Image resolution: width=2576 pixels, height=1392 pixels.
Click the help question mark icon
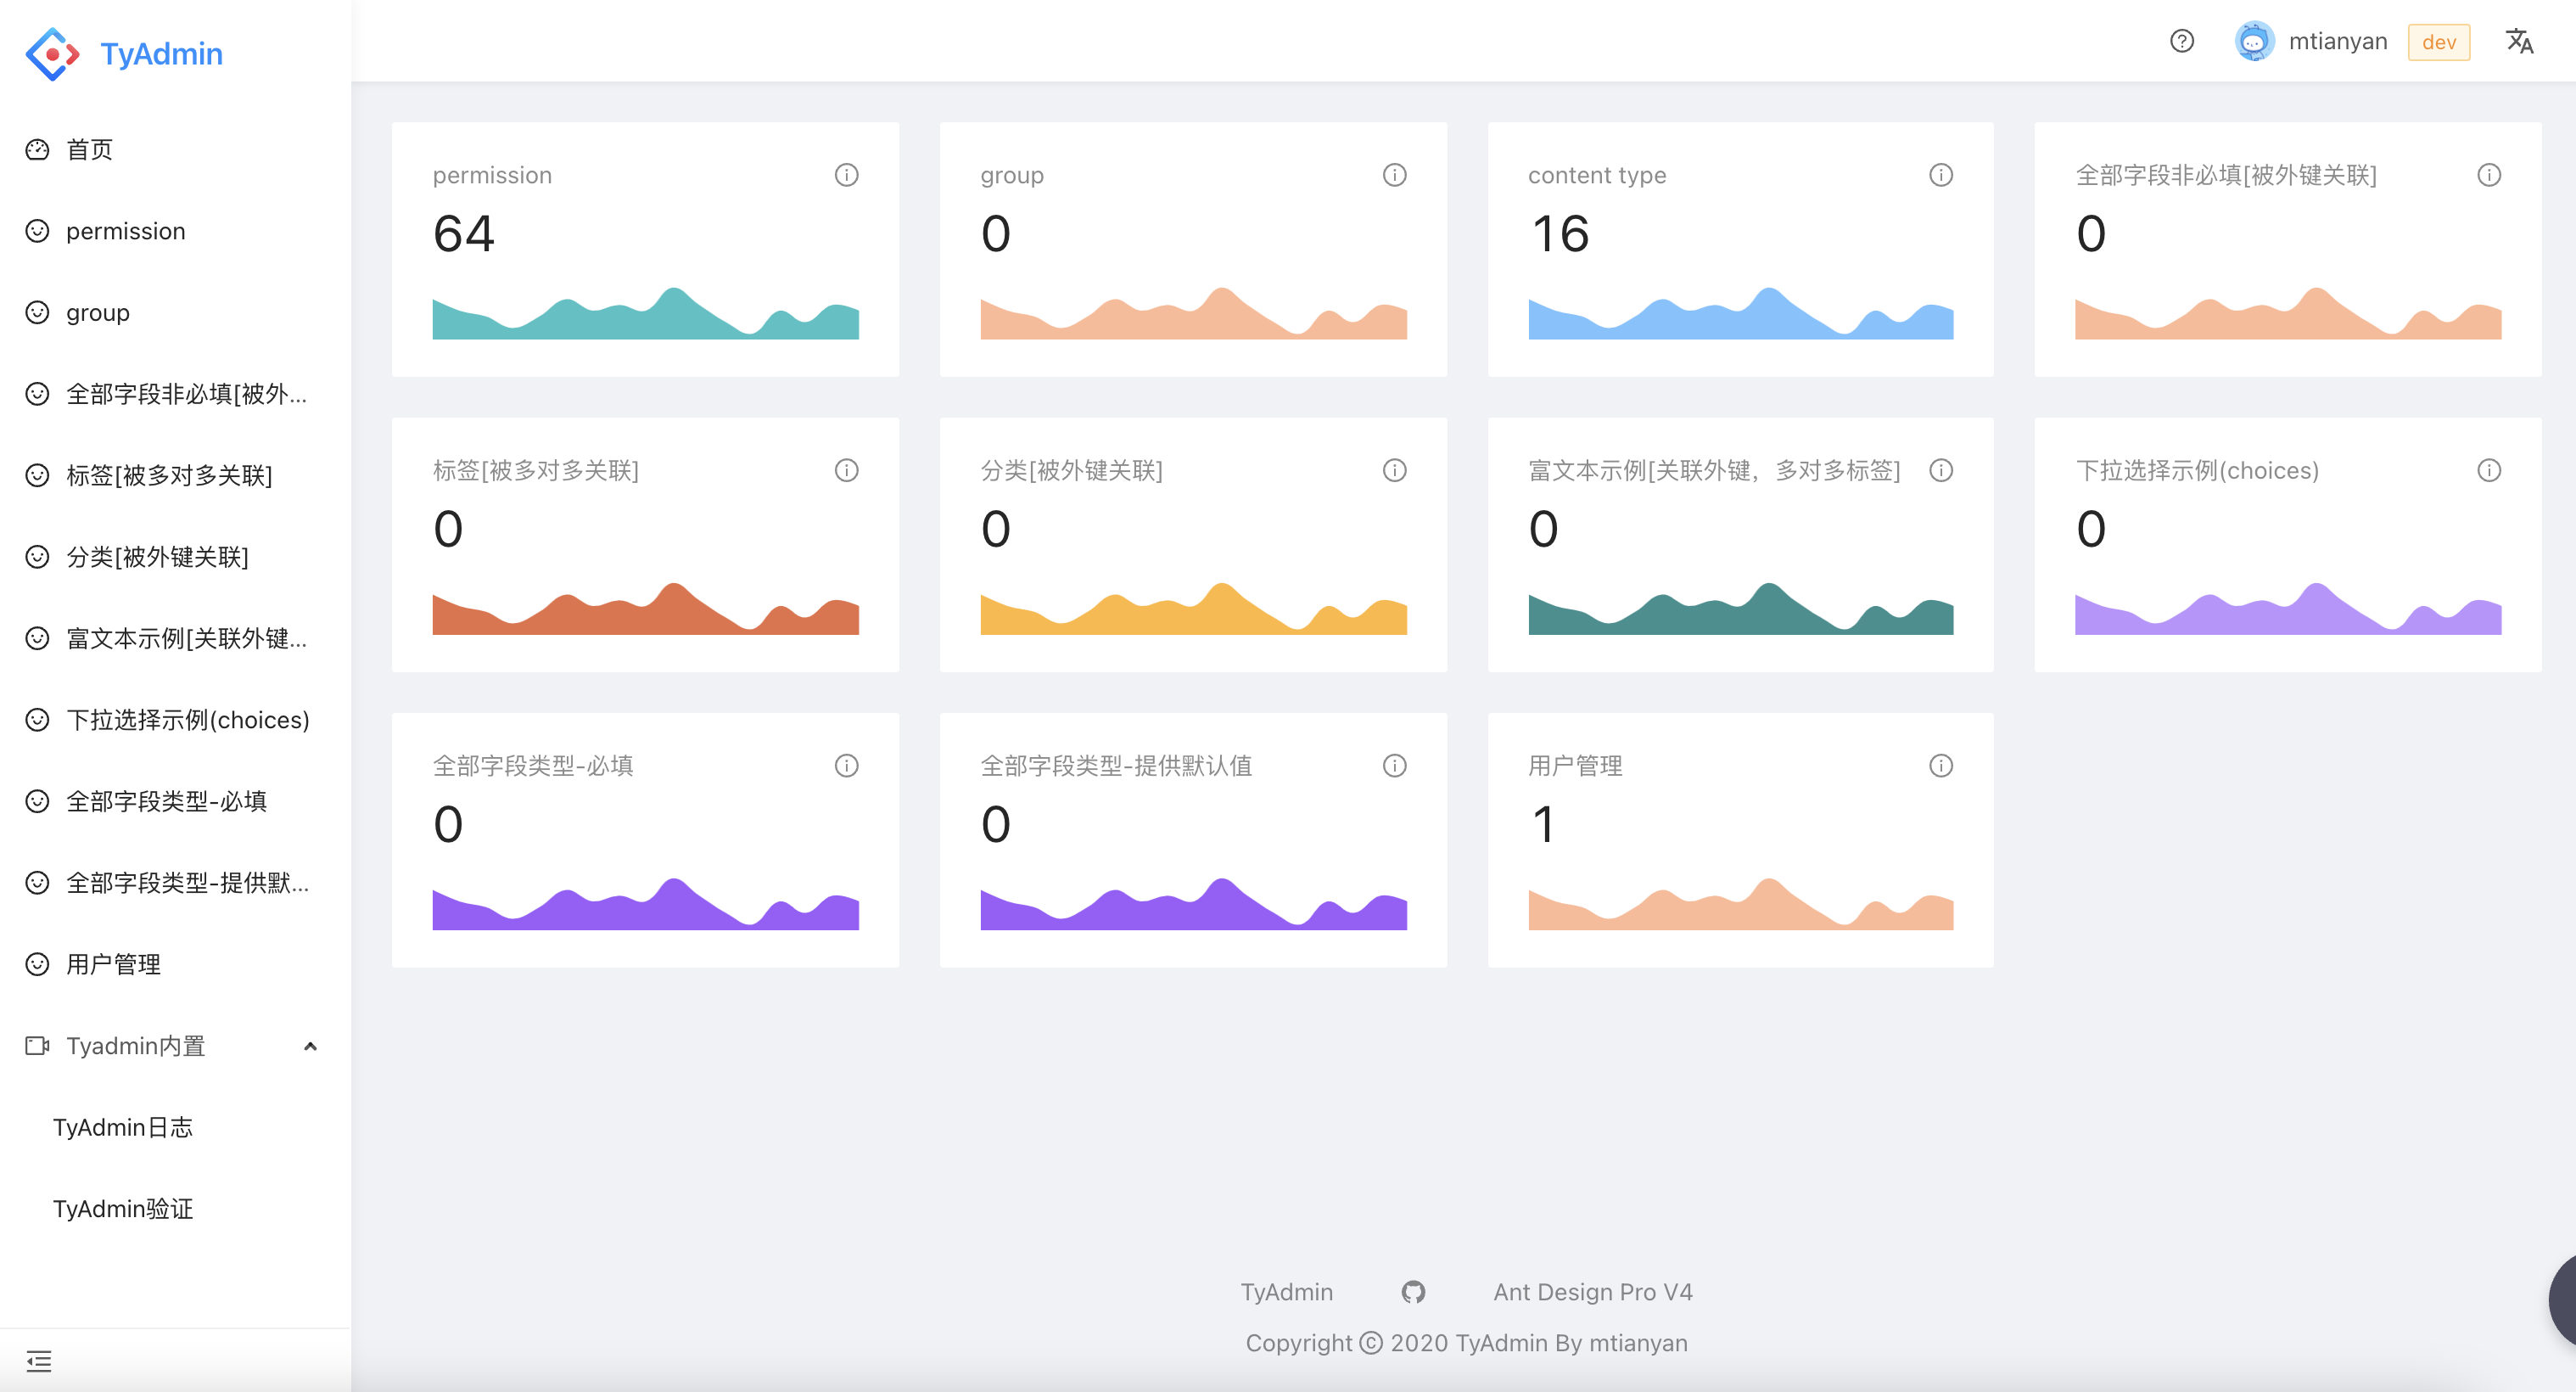pos(2181,41)
